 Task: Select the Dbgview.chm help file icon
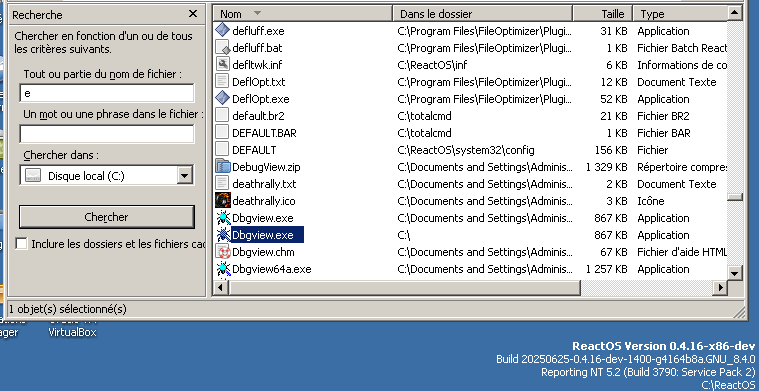[222, 252]
